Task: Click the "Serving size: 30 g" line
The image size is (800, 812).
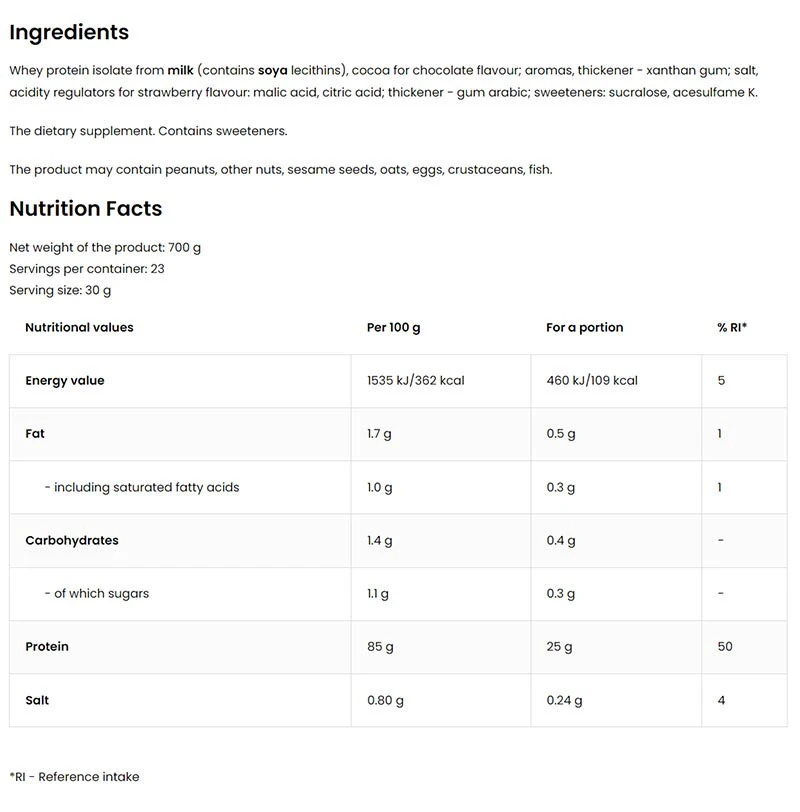Action: pyautogui.click(x=60, y=290)
